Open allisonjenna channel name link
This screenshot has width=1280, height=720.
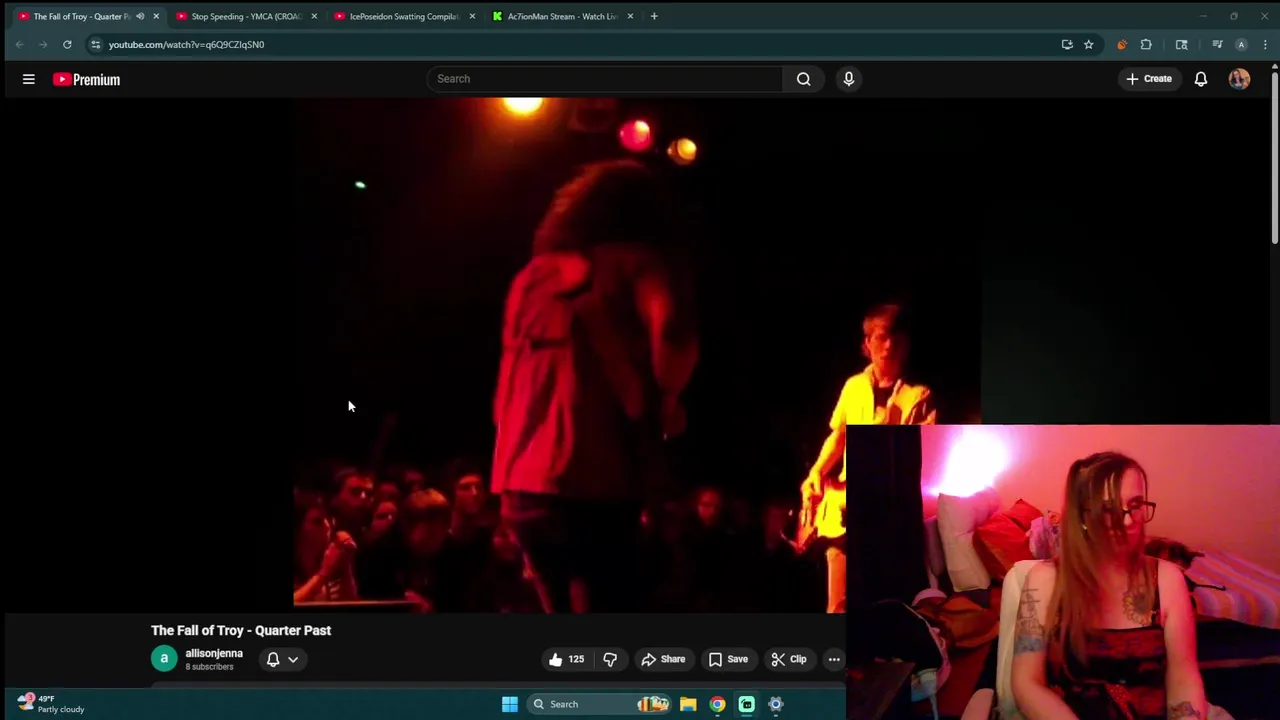[214, 653]
